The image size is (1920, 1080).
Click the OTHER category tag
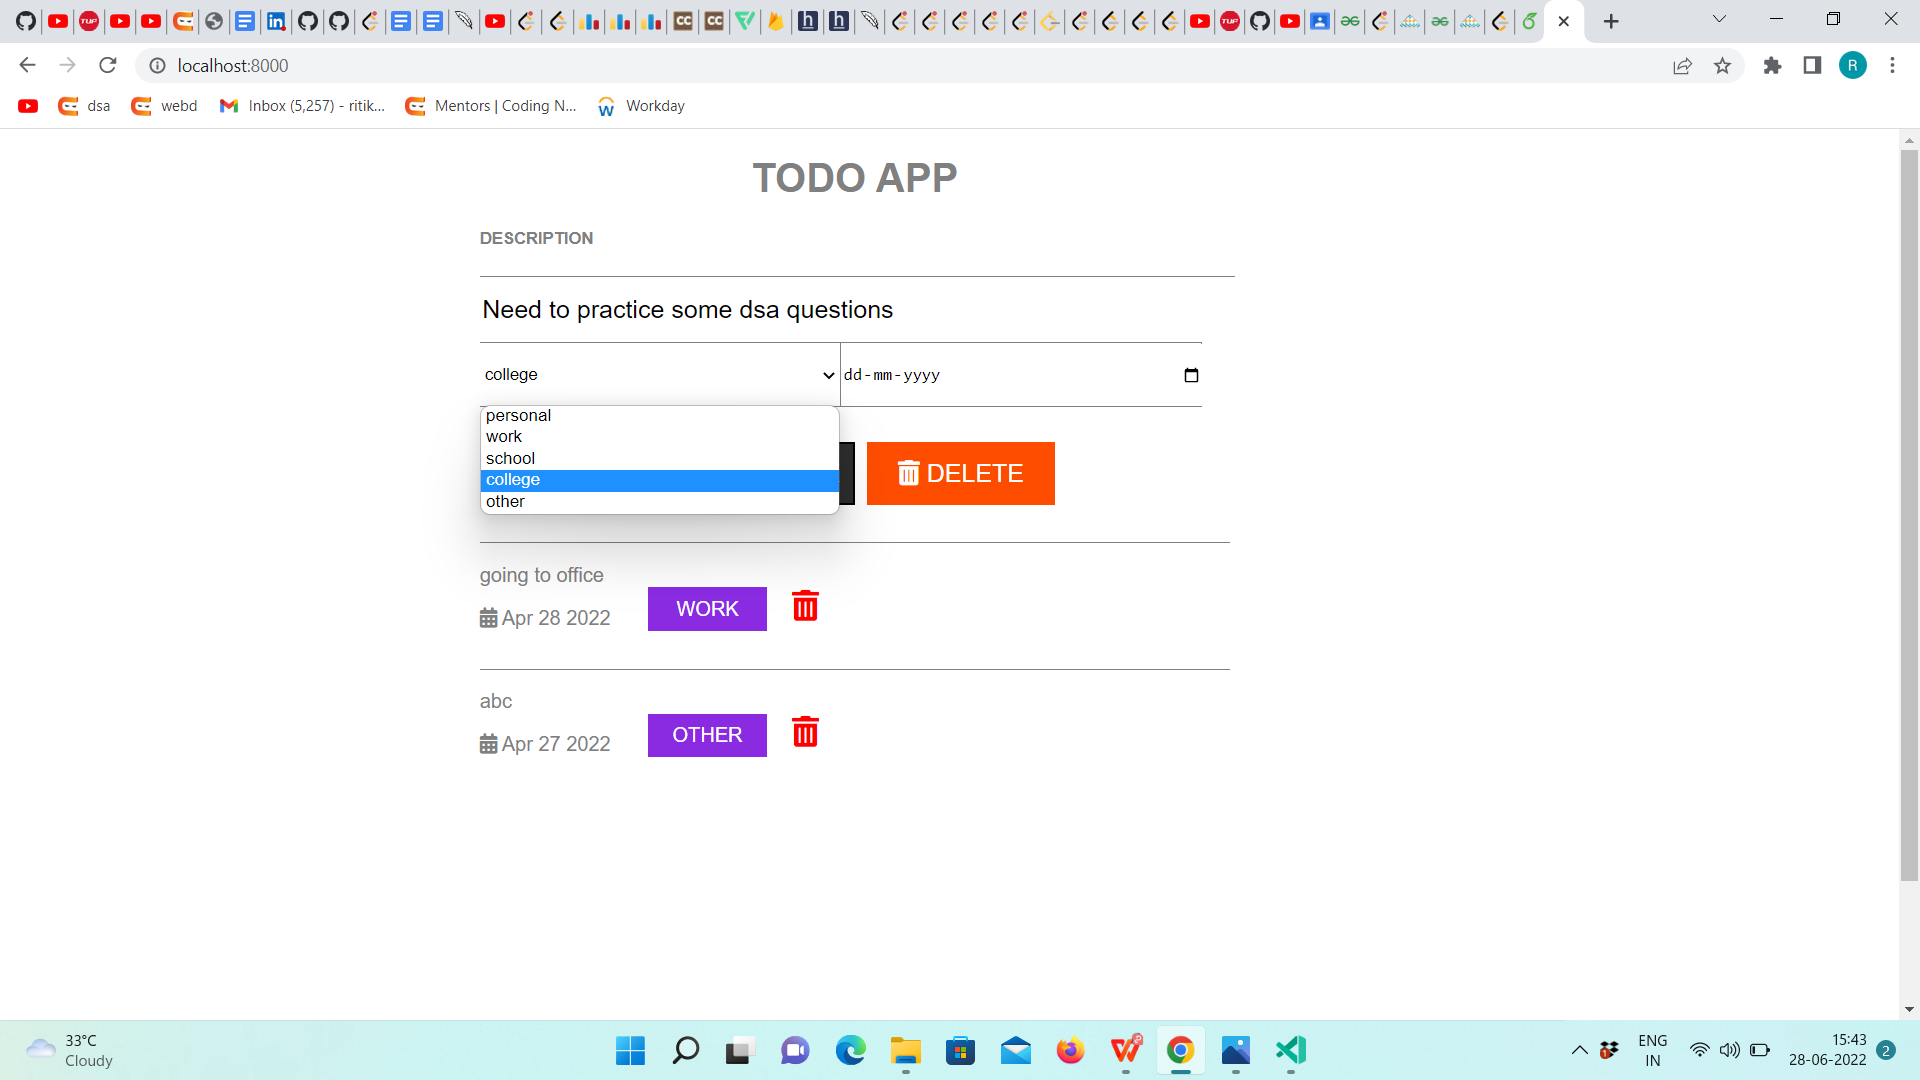coord(707,735)
